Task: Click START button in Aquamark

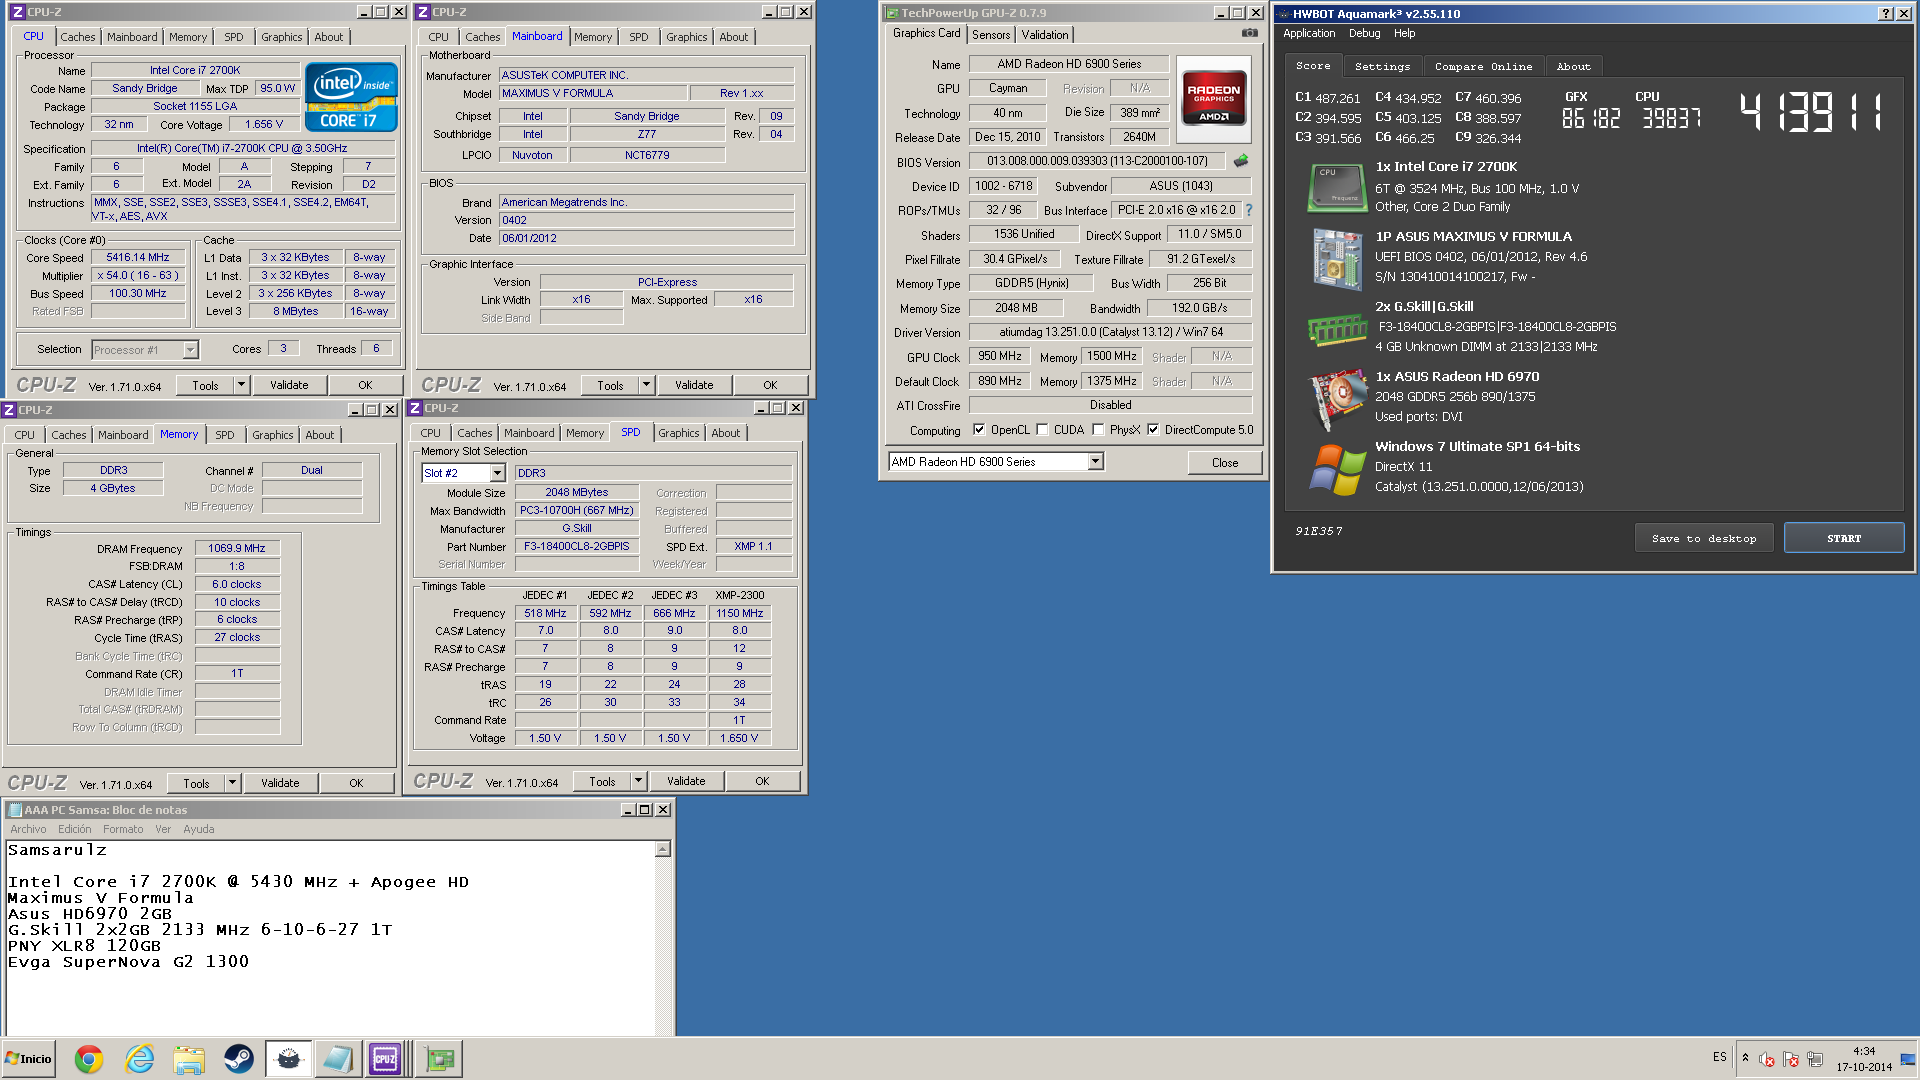Action: coord(1844,538)
